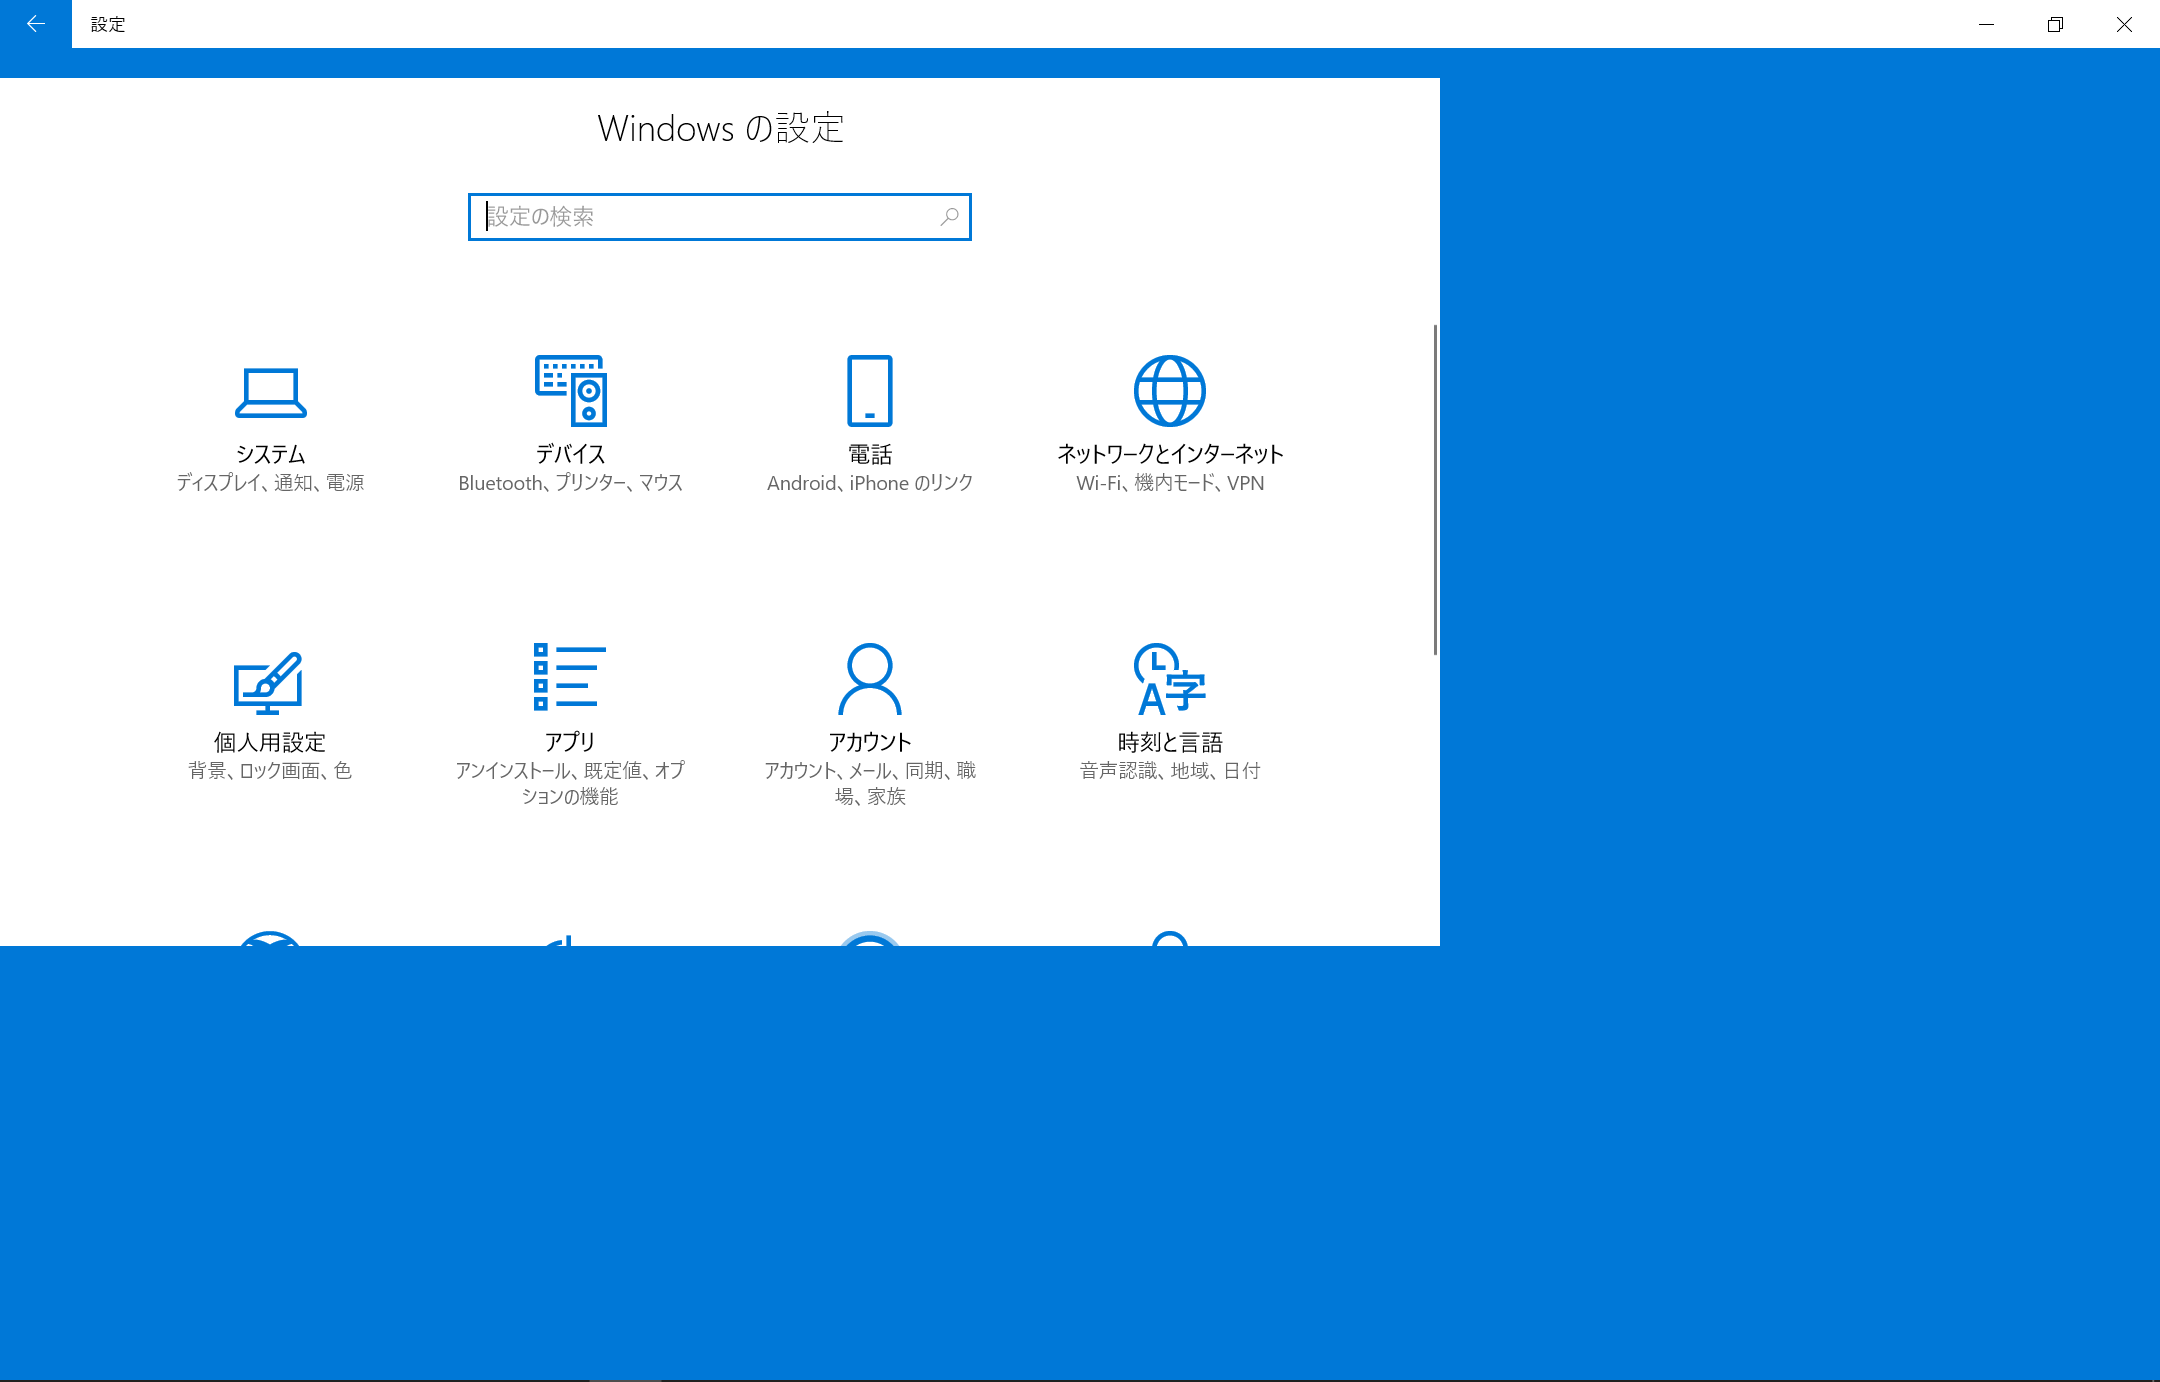The image size is (2160, 1382).
Task: Click the アカウント label text
Action: [x=870, y=742]
